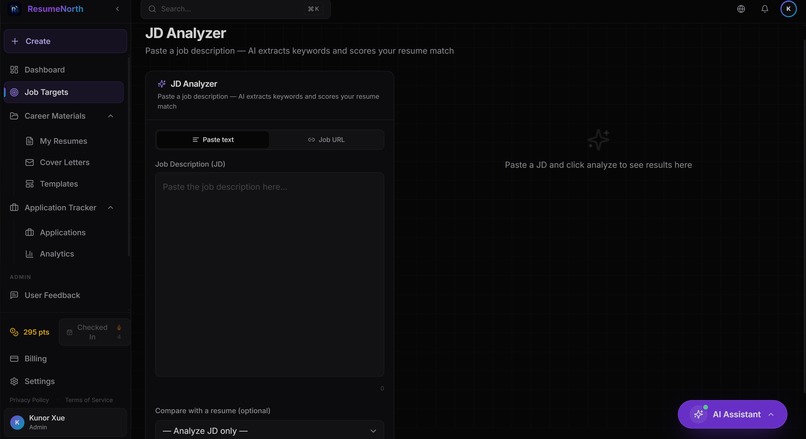Click the JD Analyzer page heading
This screenshot has height=439, width=806.
[x=186, y=33]
